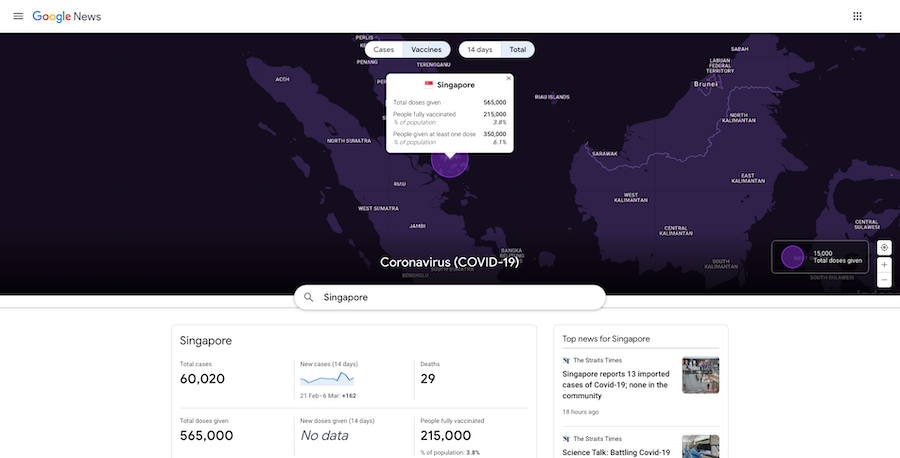Switch map to Vaccines view
This screenshot has height=458, width=900.
tap(426, 49)
